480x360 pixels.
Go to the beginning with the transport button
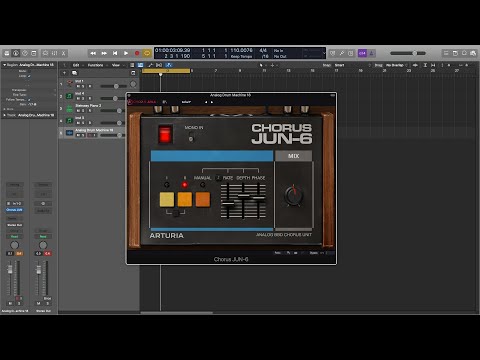(x=115, y=53)
